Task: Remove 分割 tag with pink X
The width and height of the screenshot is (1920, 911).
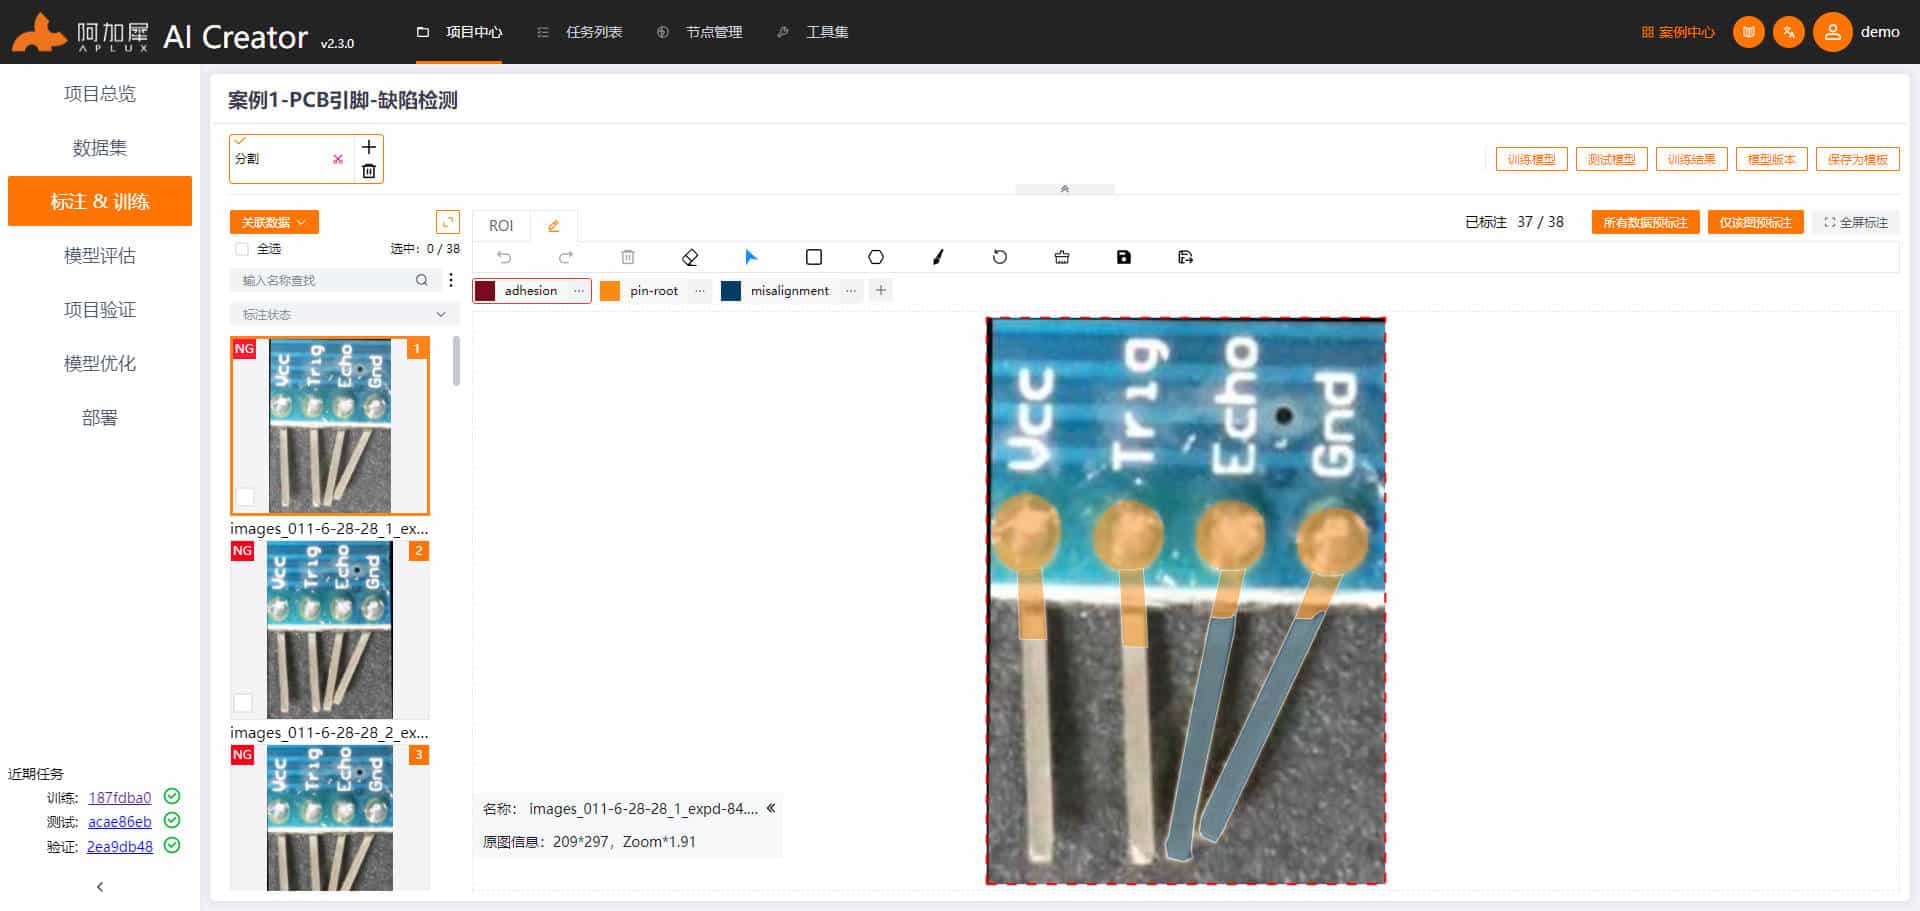Action: coord(338,159)
